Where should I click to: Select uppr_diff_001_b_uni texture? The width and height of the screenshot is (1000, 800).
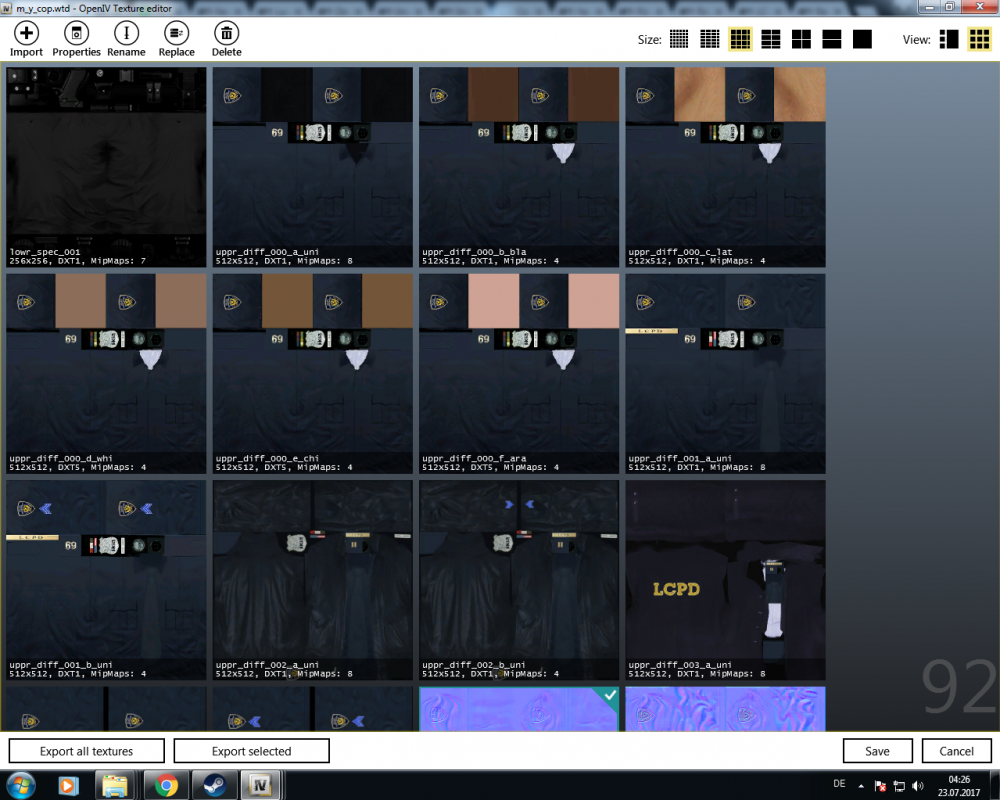(x=107, y=581)
